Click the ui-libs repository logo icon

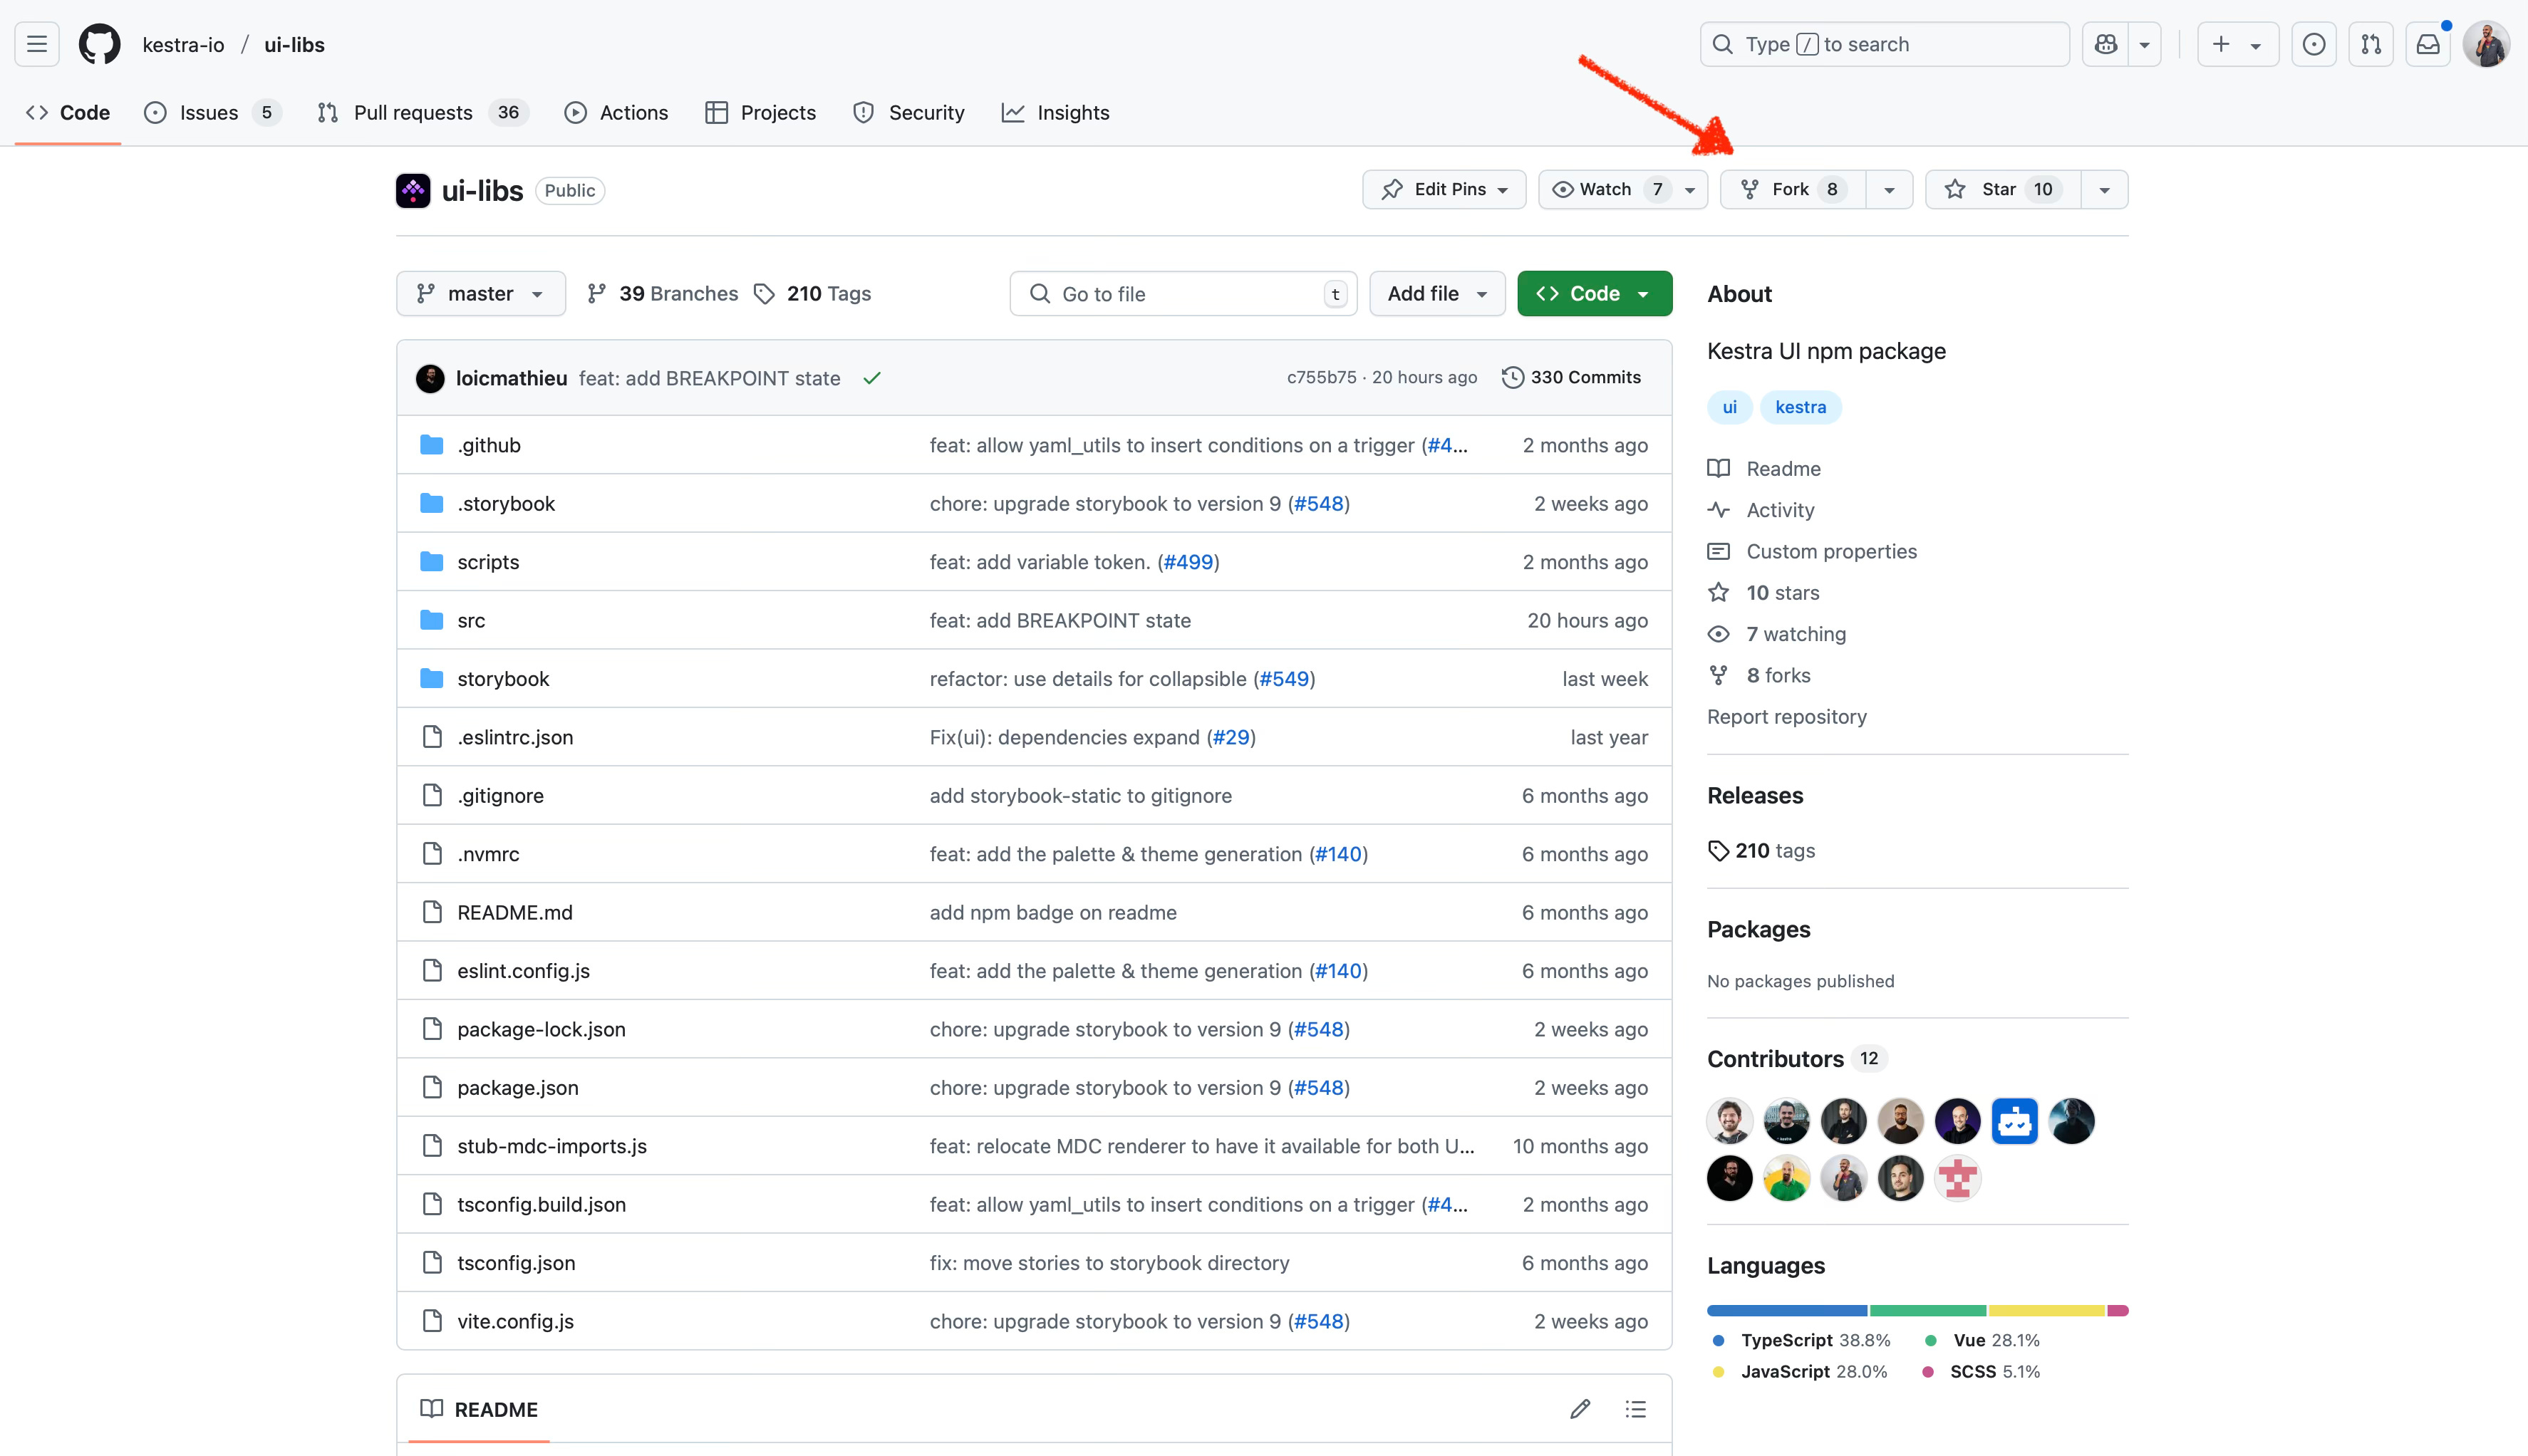coord(413,190)
